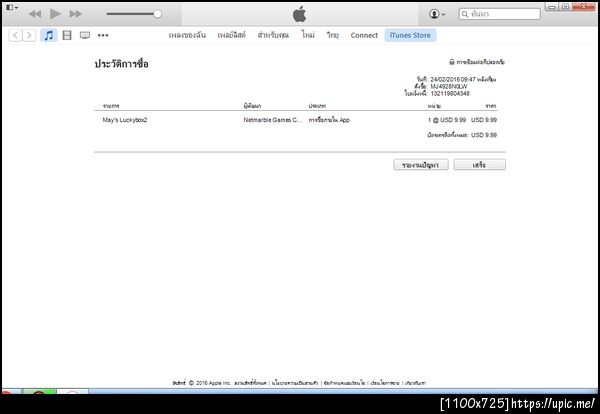This screenshot has height=414, width=600.
Task: Open the mini menu icon at top-left corner
Action: pyautogui.click(x=11, y=7)
